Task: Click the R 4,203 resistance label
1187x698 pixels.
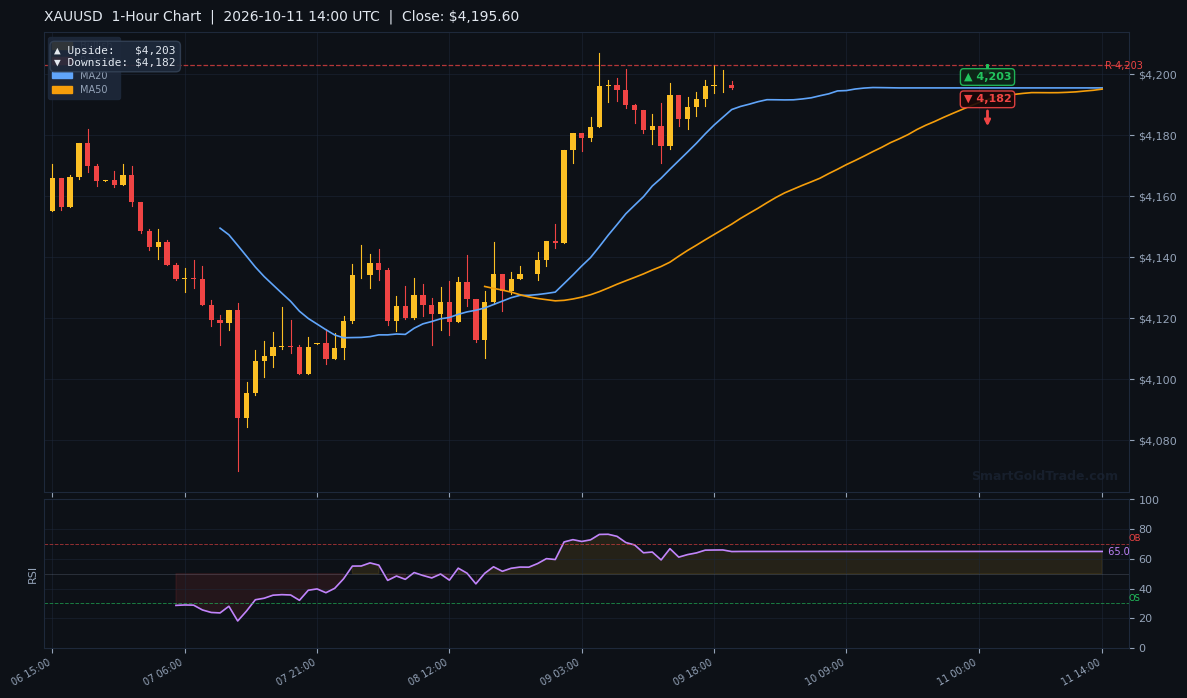Action: click(x=1123, y=65)
